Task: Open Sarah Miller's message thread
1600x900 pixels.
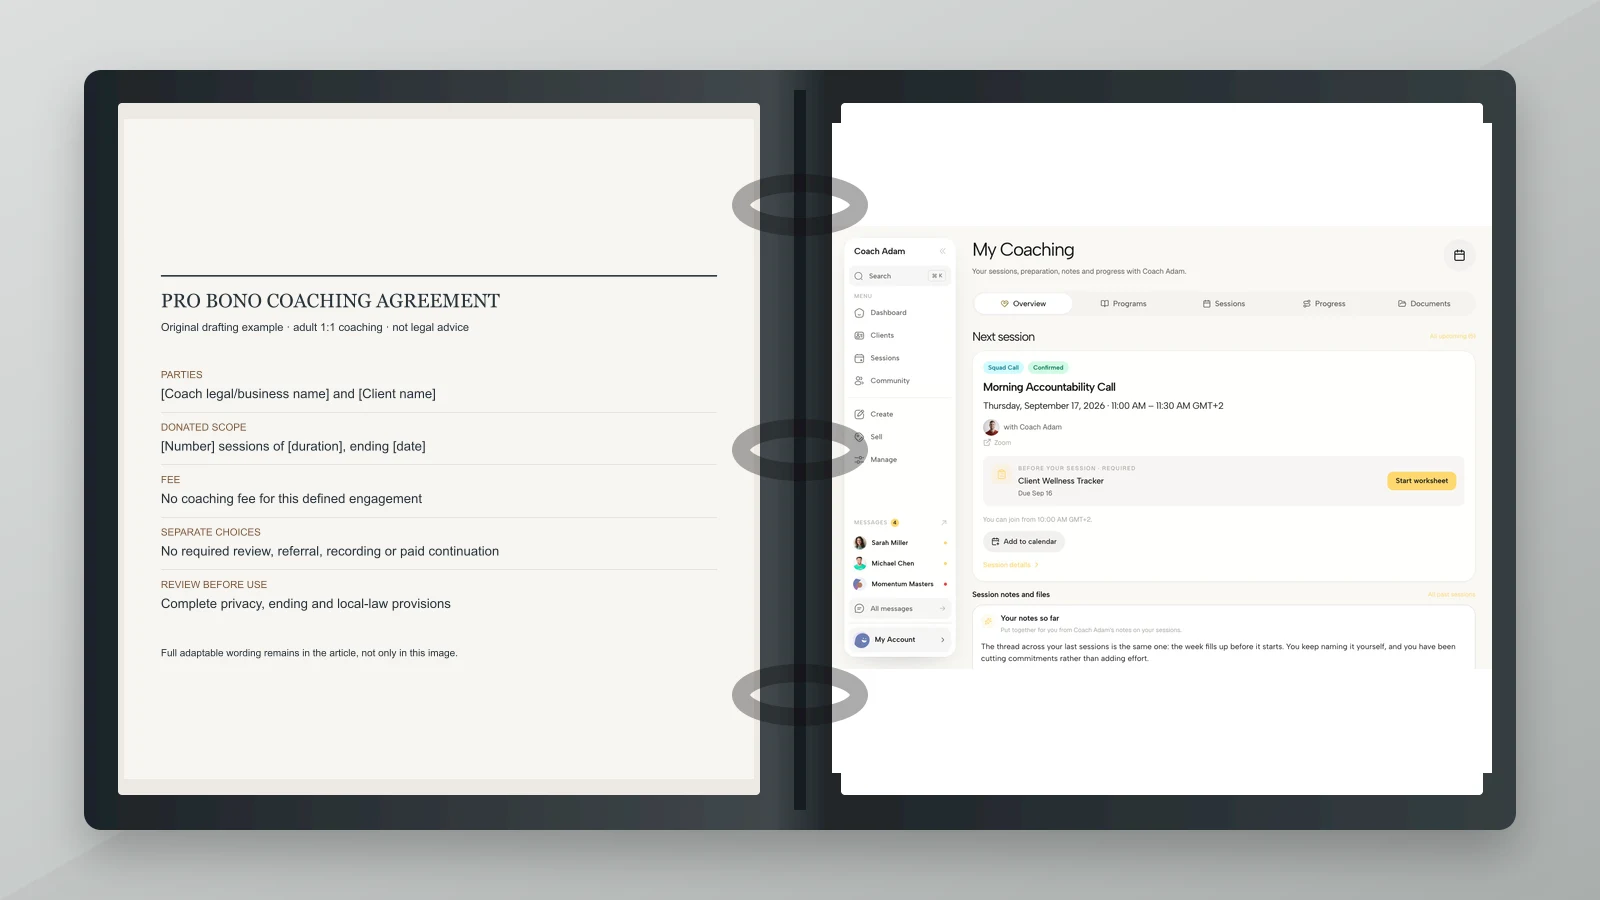Action: pos(899,543)
